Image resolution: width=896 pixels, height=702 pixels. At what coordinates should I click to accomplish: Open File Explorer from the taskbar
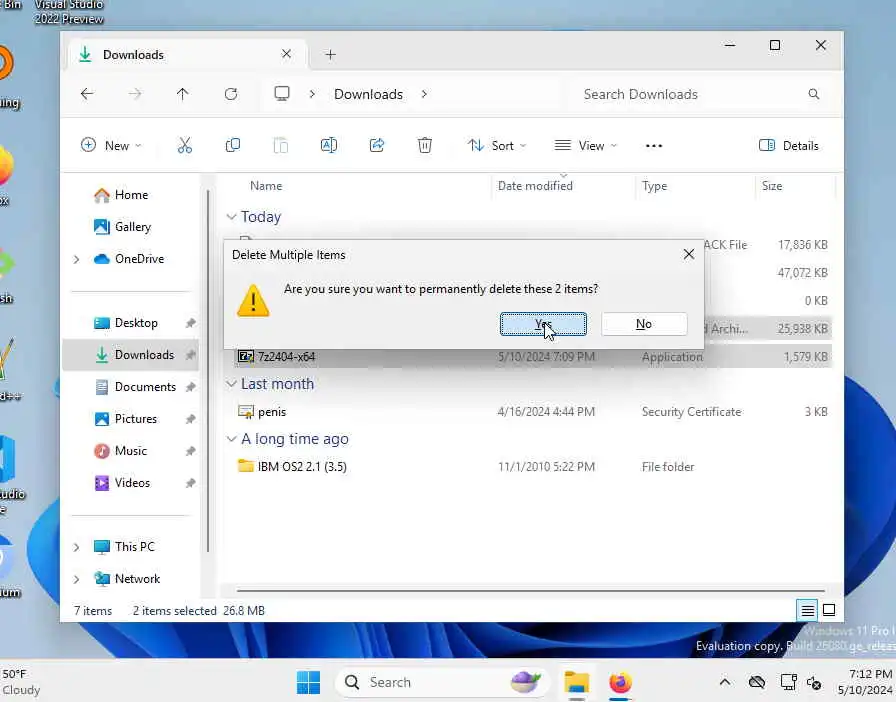click(577, 683)
